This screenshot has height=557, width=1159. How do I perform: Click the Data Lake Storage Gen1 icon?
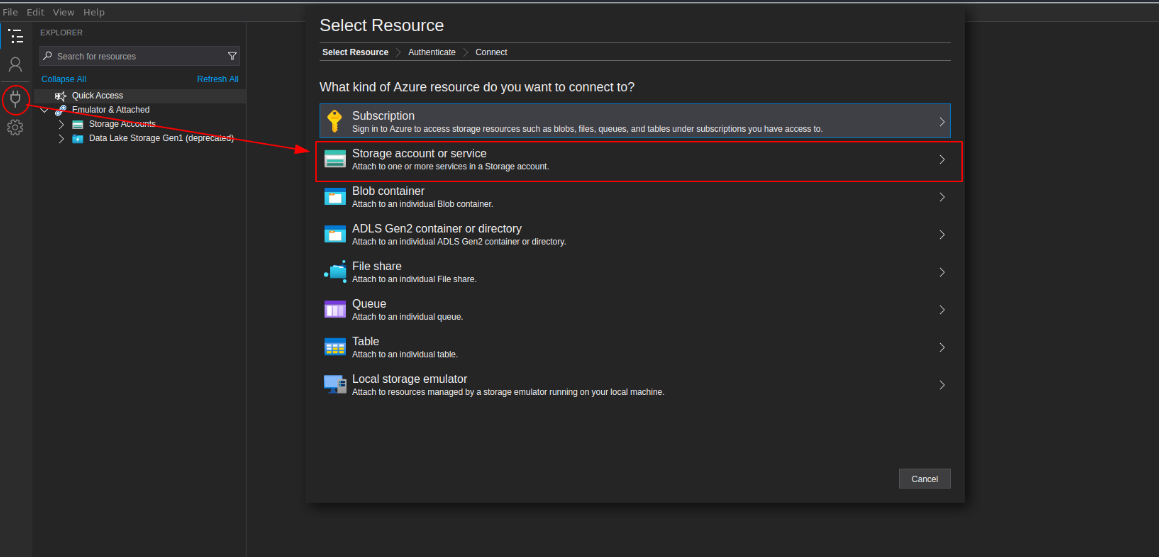pyautogui.click(x=78, y=138)
